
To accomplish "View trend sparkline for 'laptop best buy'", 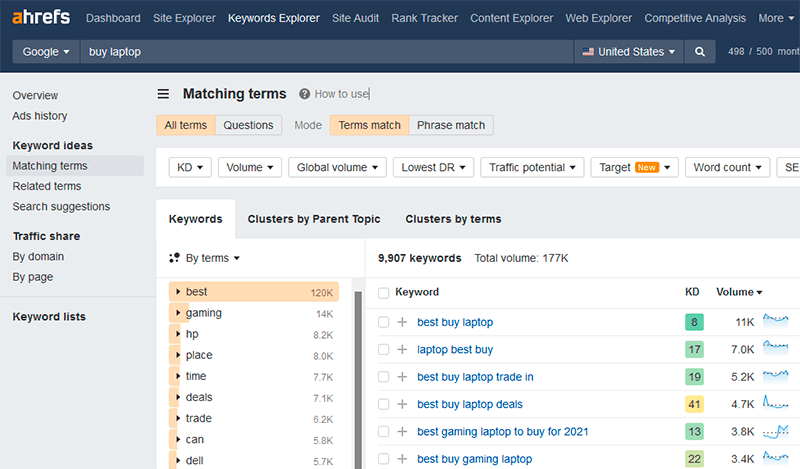I will [x=776, y=348].
